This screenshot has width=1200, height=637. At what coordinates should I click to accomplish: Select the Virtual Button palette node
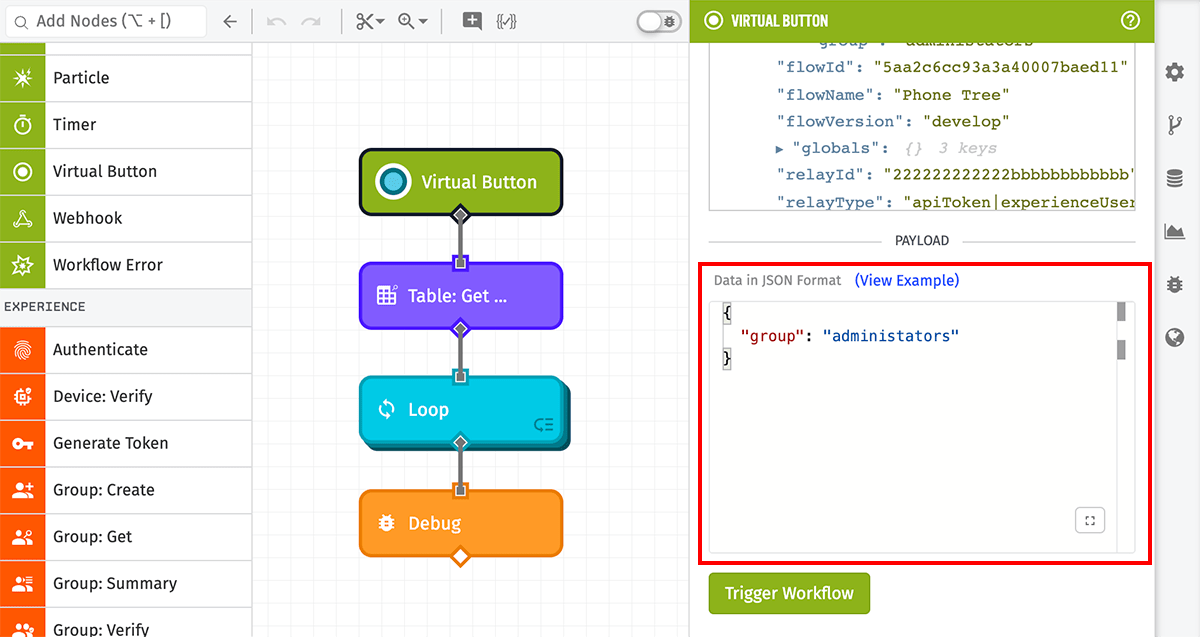[x=125, y=172]
